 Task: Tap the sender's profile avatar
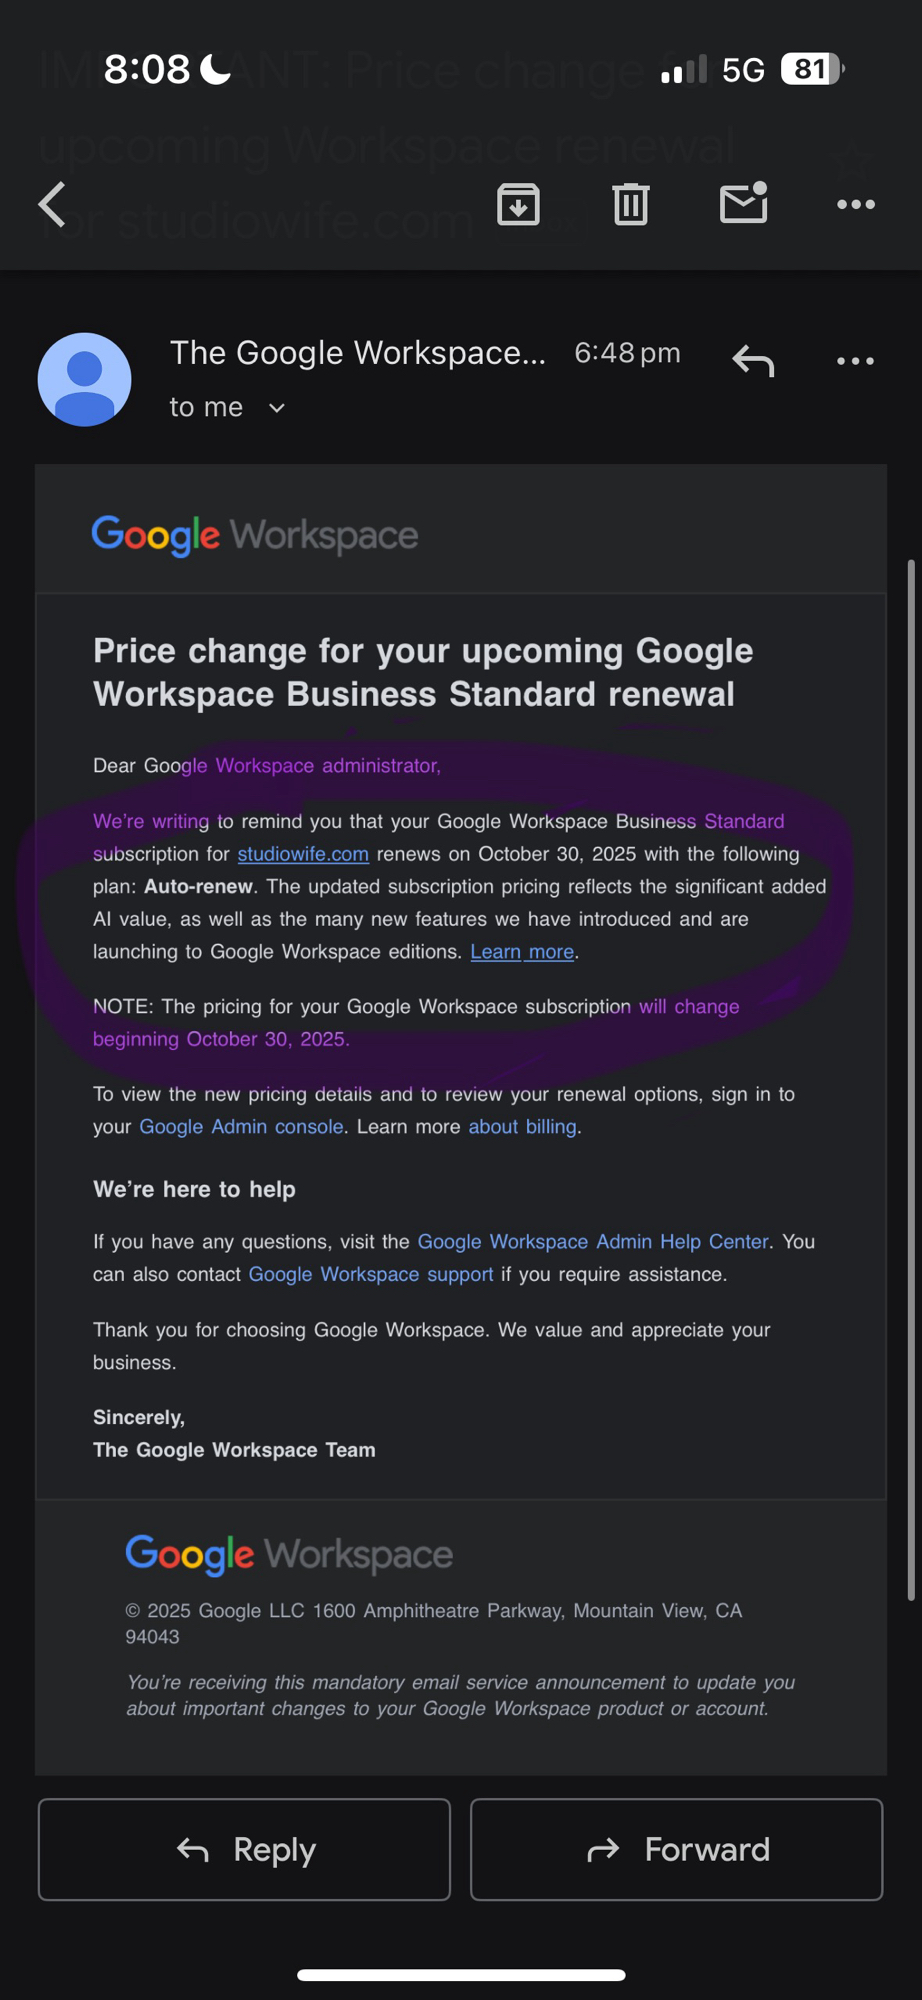[85, 380]
